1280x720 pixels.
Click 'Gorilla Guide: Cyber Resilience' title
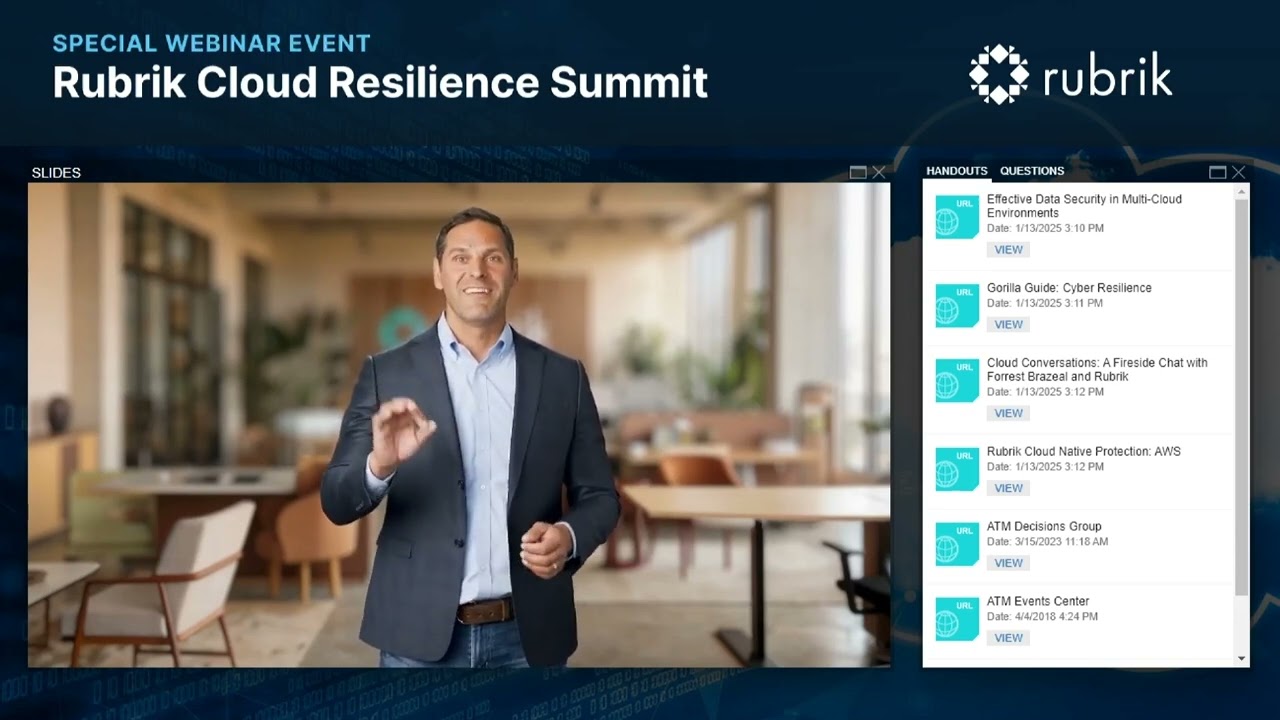[x=1069, y=288]
